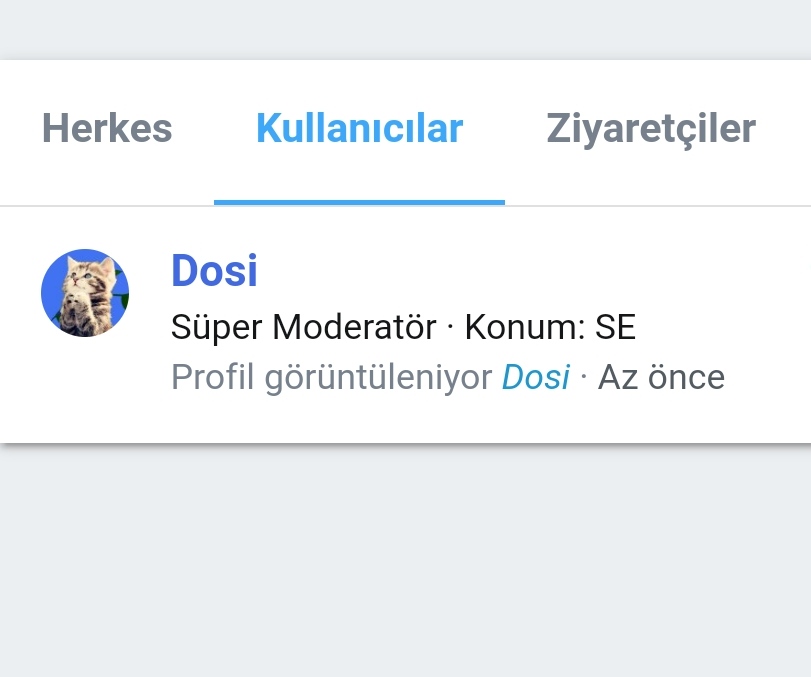Image resolution: width=811 pixels, height=677 pixels.
Task: Open Dosi's cat avatar picture
Action: click(x=85, y=293)
